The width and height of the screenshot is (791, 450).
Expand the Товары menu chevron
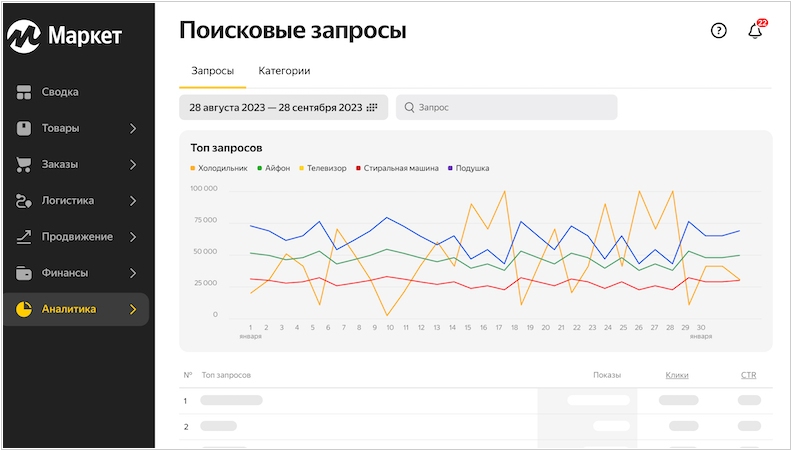pos(133,129)
